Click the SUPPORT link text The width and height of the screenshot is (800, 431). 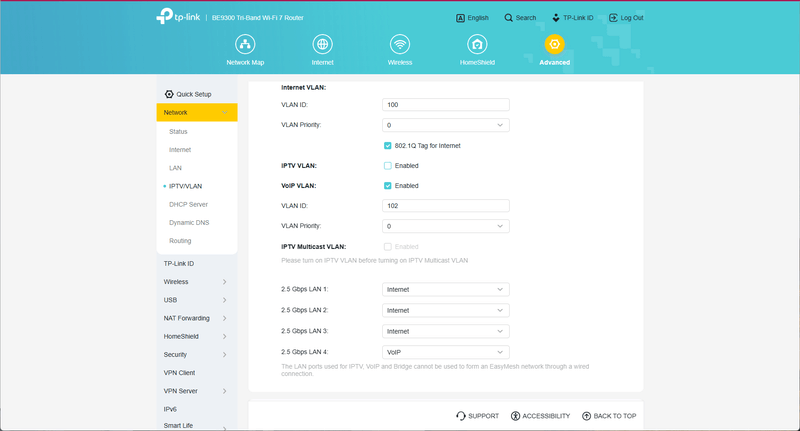(x=483, y=416)
